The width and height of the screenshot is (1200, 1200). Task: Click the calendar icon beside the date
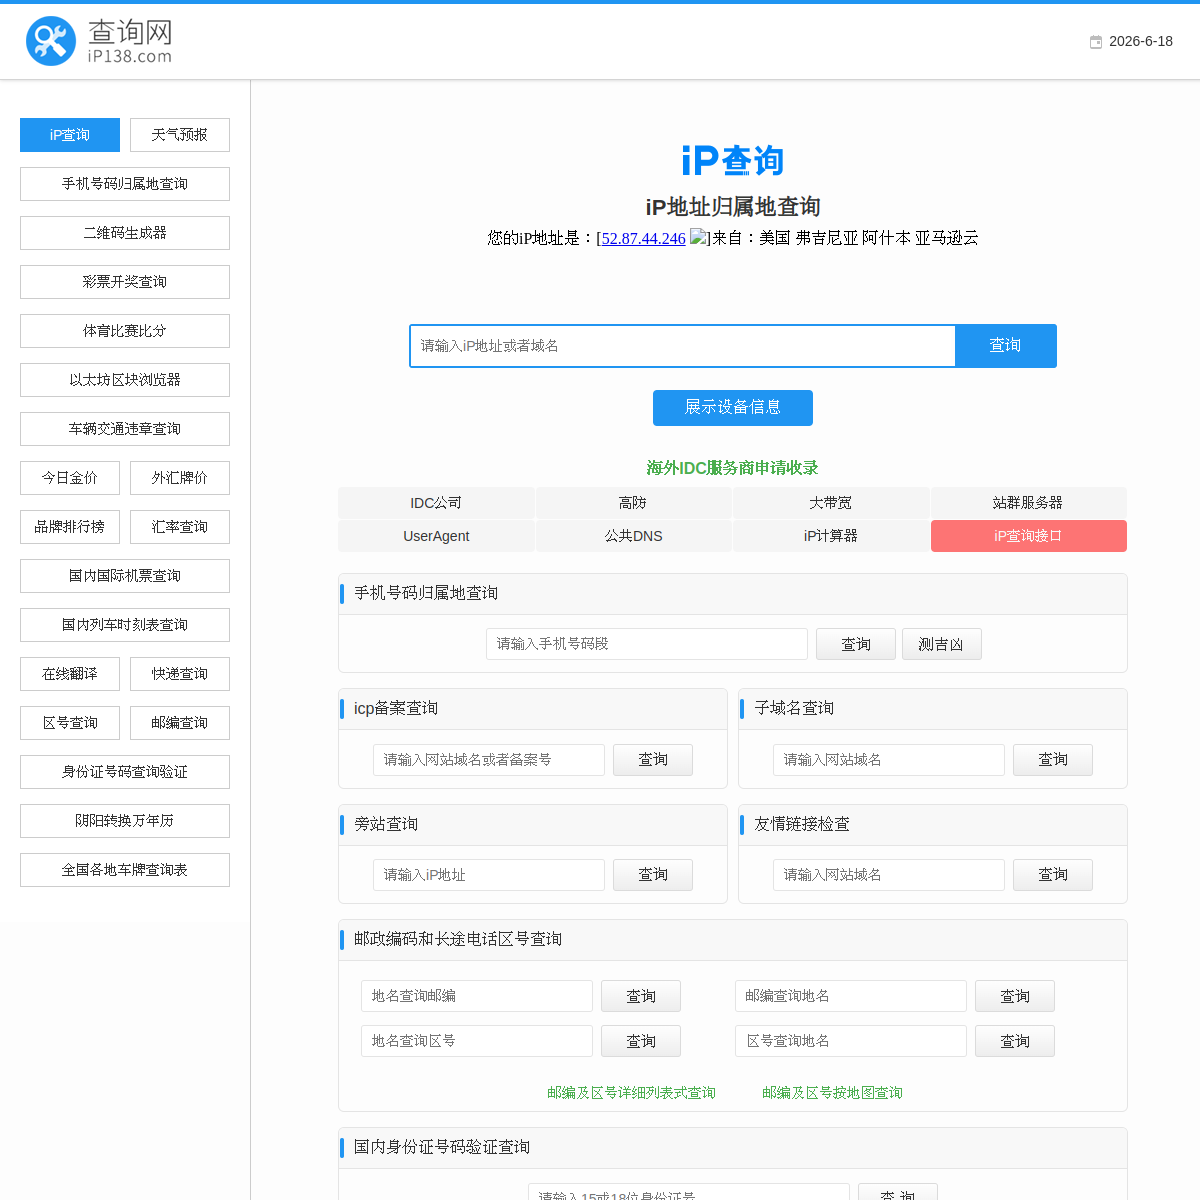1096,42
